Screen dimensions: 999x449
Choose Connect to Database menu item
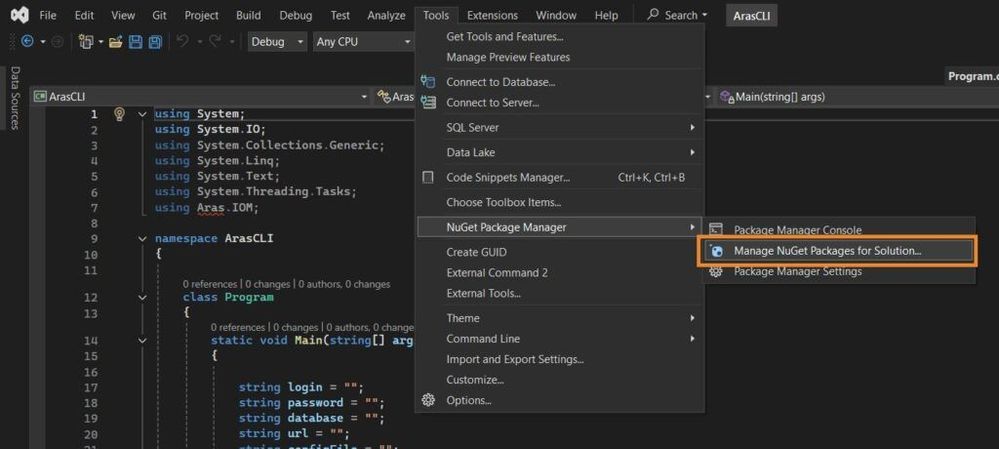(x=500, y=82)
